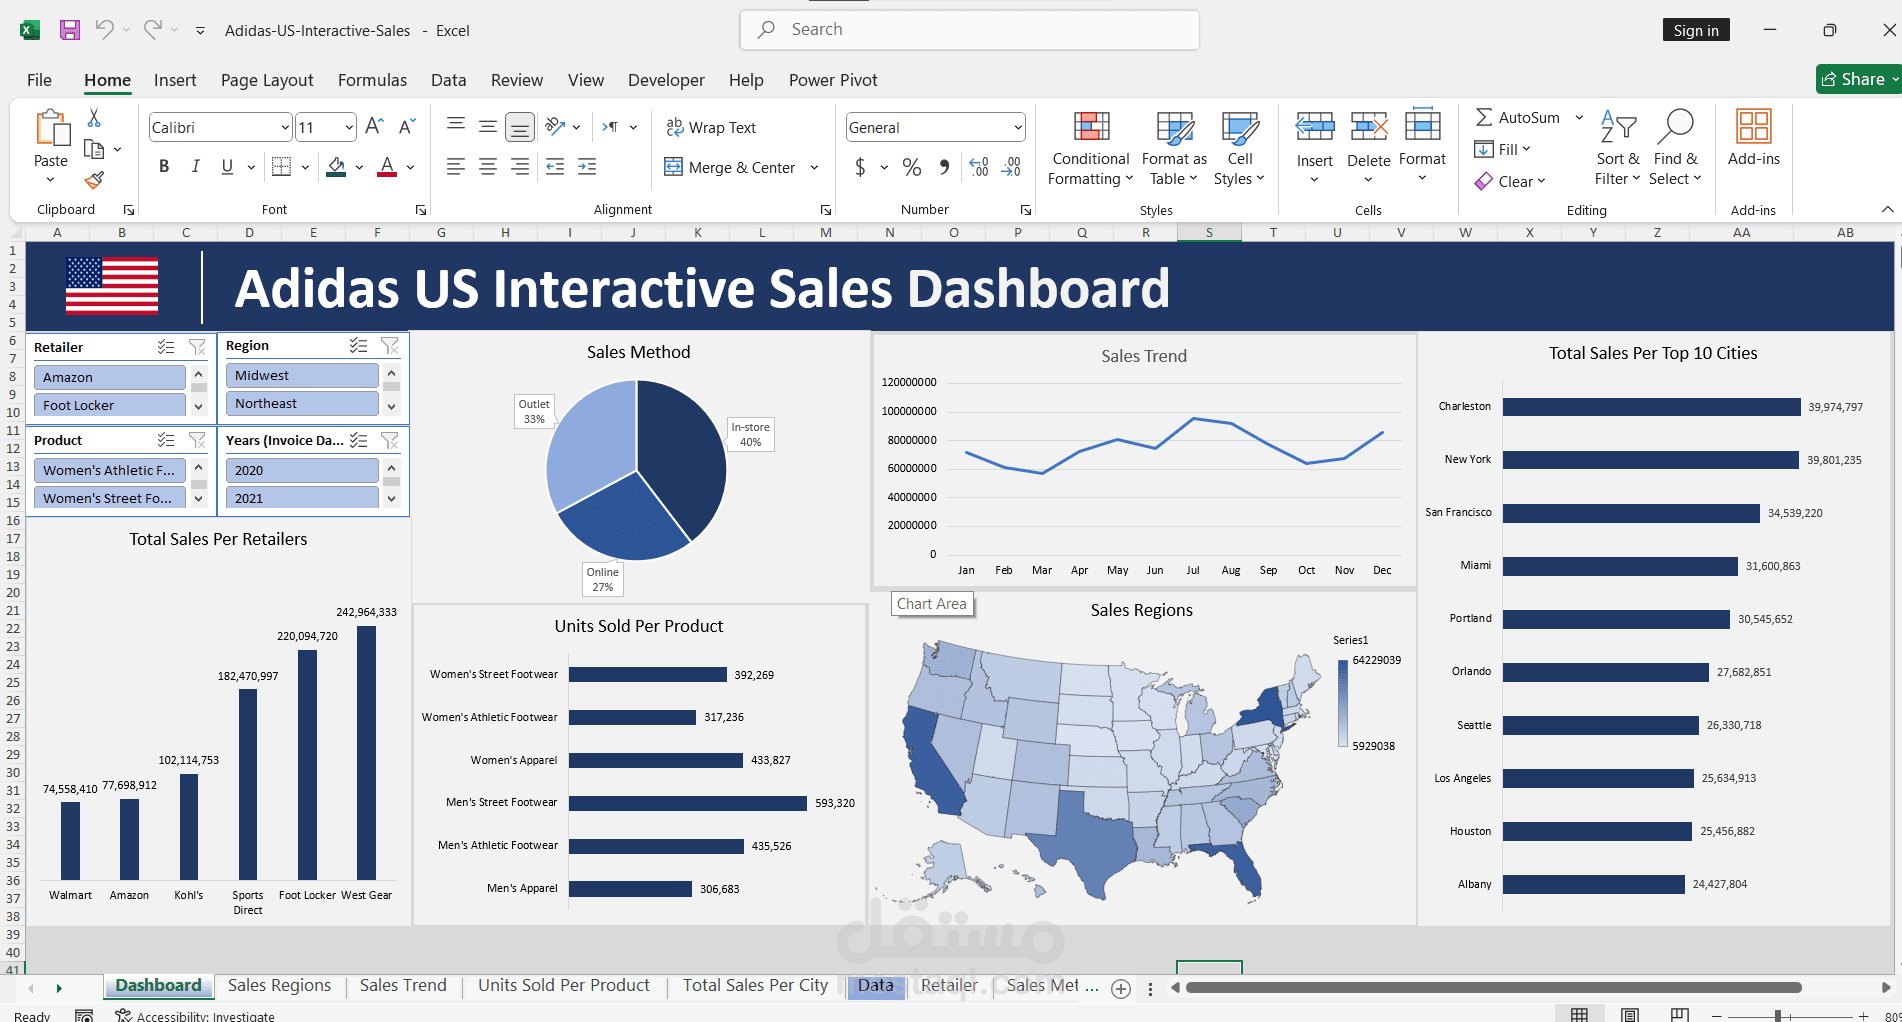Viewport: 1902px width, 1022px height.
Task: Click the Undo arrow icon
Action: point(104,29)
